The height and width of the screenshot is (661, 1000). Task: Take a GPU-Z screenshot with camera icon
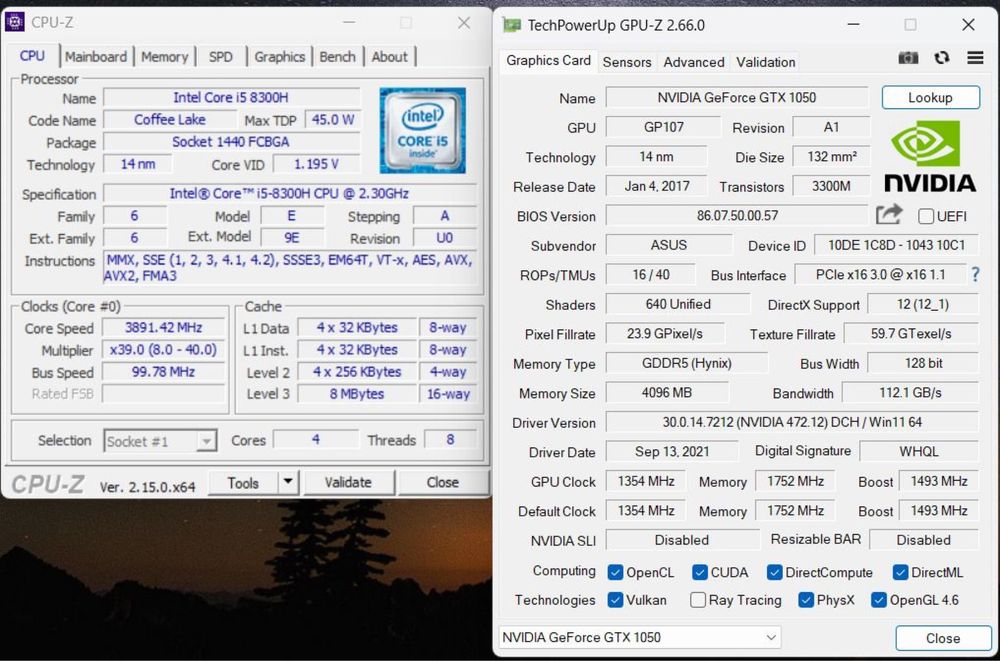click(x=908, y=58)
